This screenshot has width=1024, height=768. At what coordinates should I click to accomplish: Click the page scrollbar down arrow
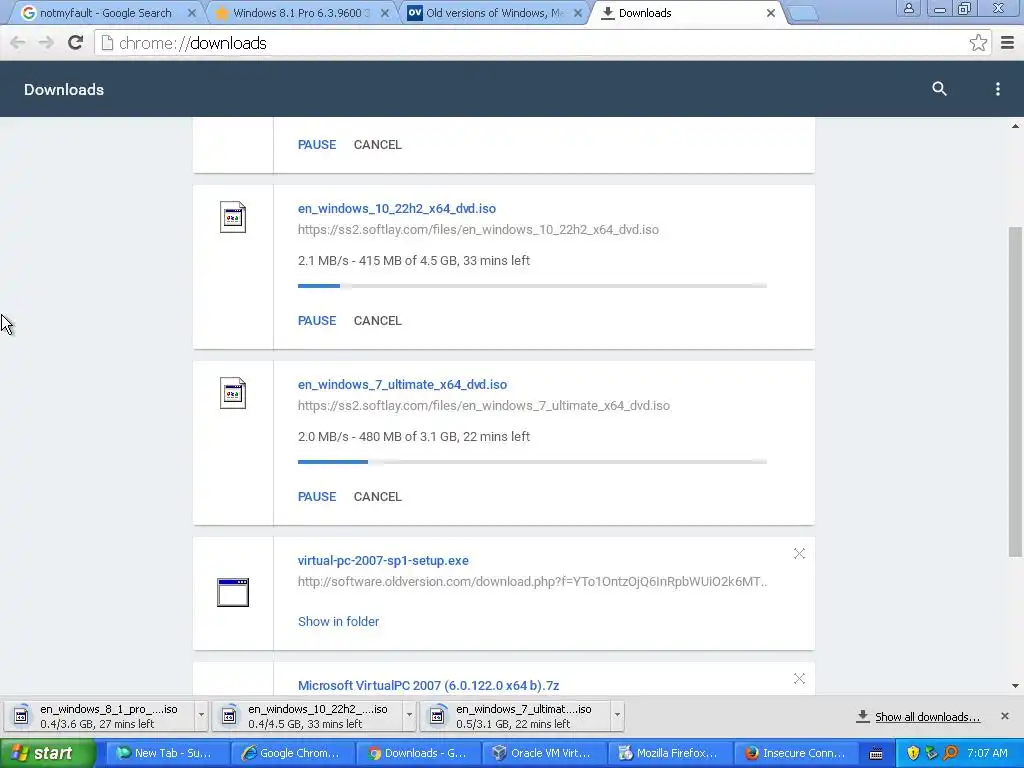pos(1015,686)
